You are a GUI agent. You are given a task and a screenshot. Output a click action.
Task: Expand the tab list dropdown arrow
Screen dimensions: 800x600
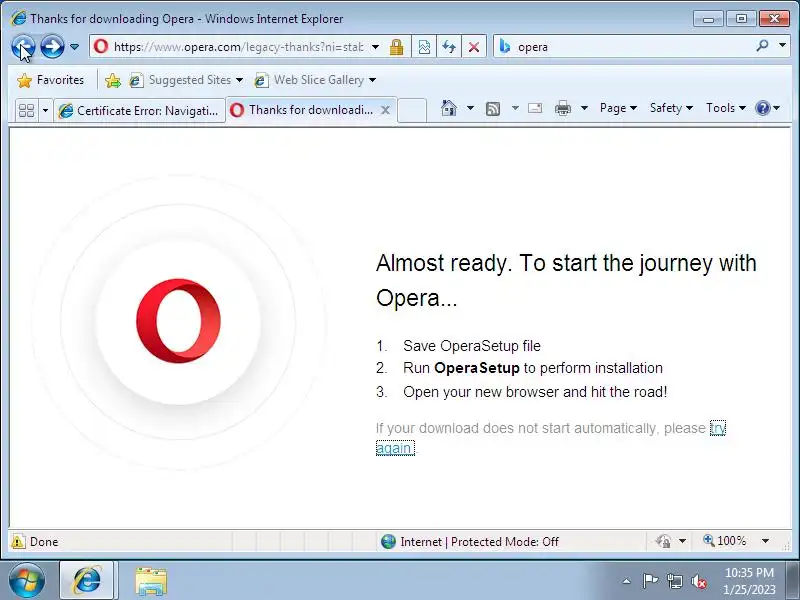45,110
